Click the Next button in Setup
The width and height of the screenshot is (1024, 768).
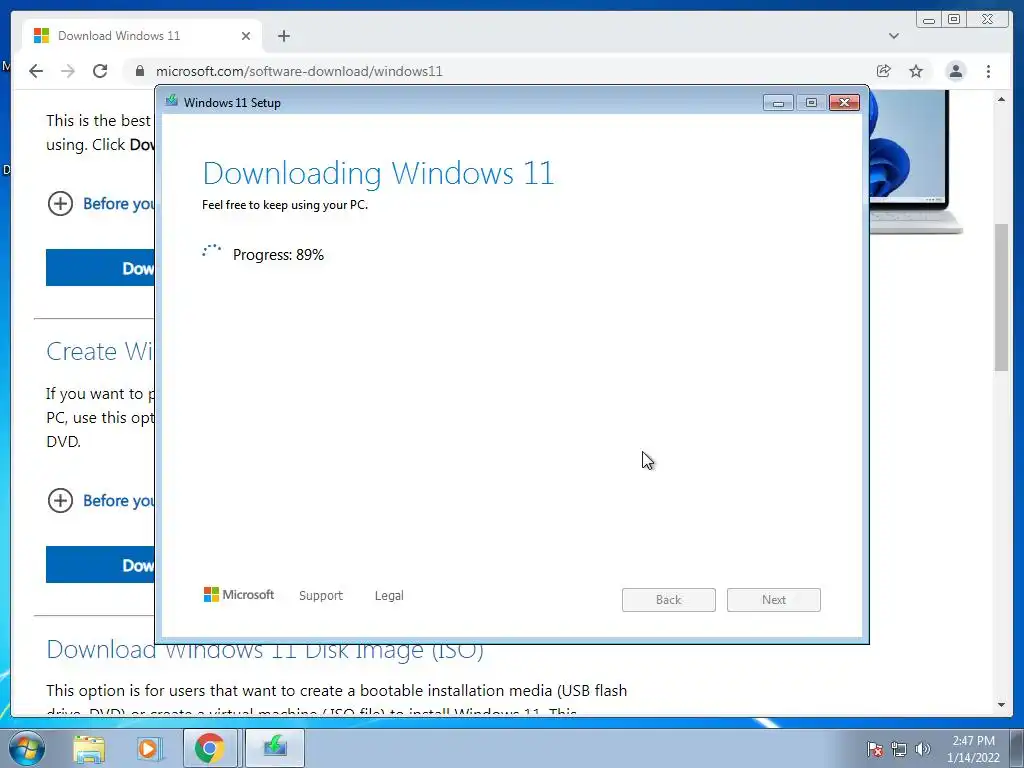click(774, 600)
